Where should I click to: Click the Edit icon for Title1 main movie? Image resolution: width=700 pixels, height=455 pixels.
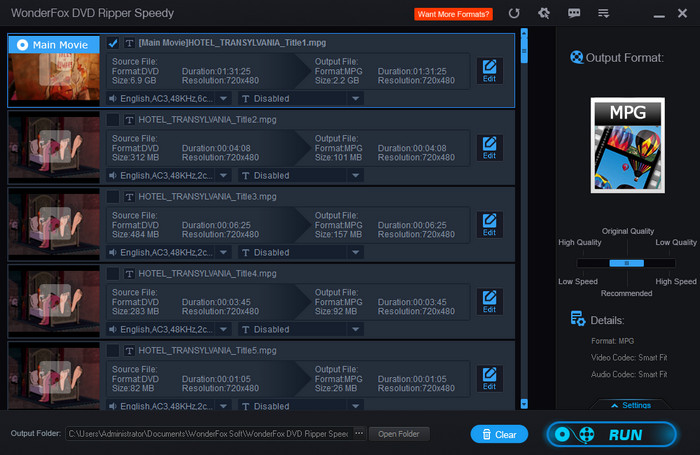click(x=489, y=71)
